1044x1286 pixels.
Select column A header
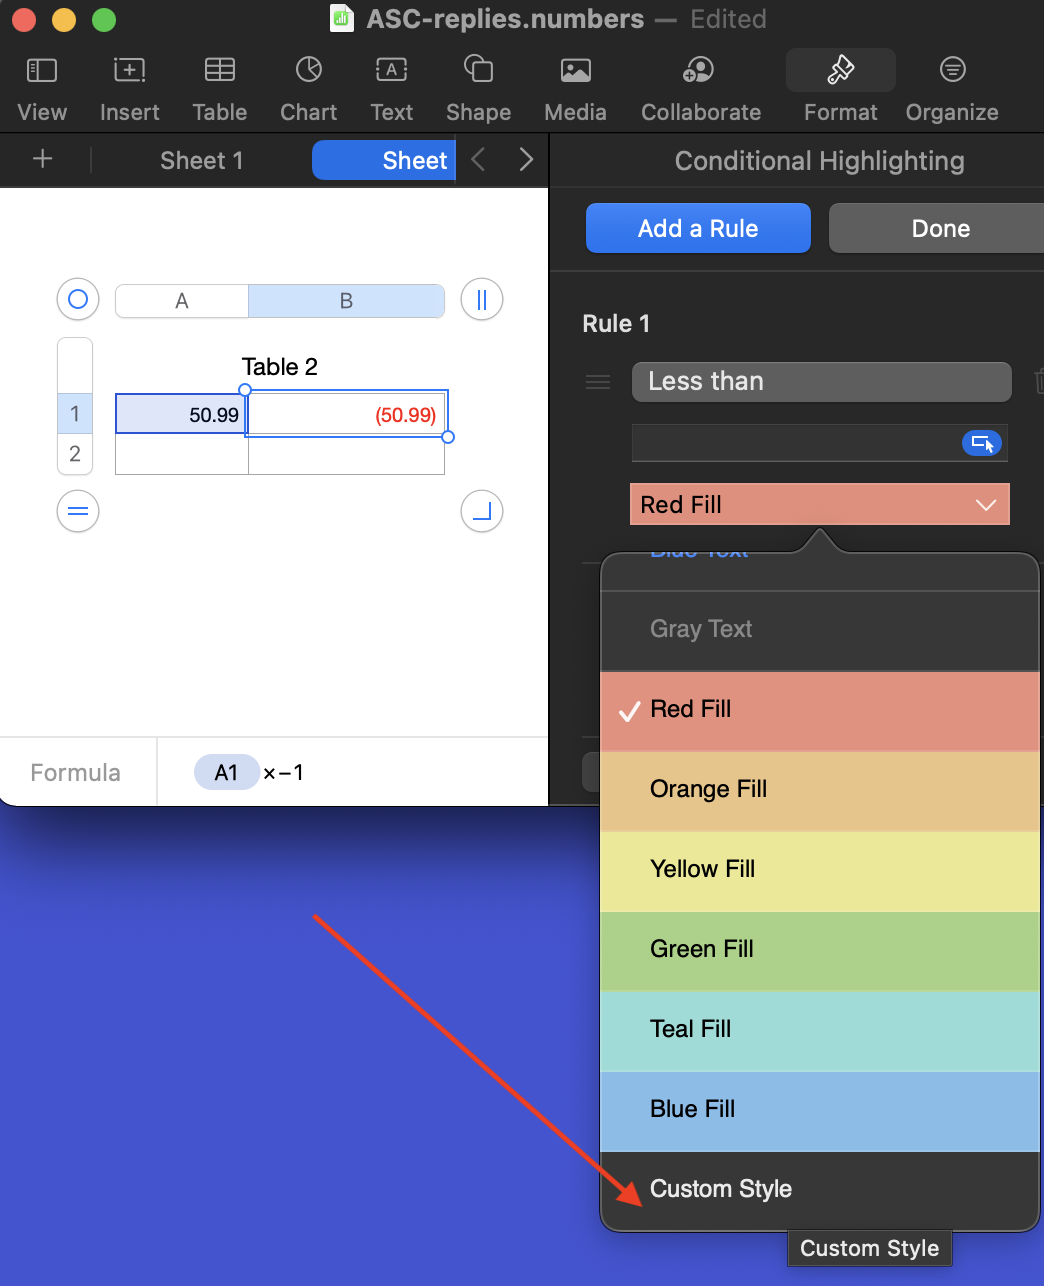point(182,301)
